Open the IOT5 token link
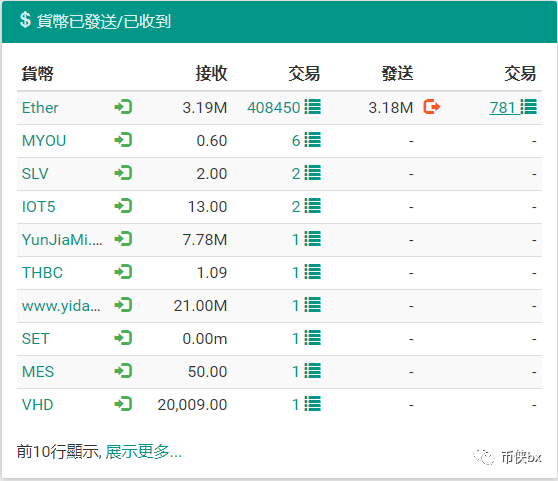This screenshot has height=481, width=558. click(38, 207)
